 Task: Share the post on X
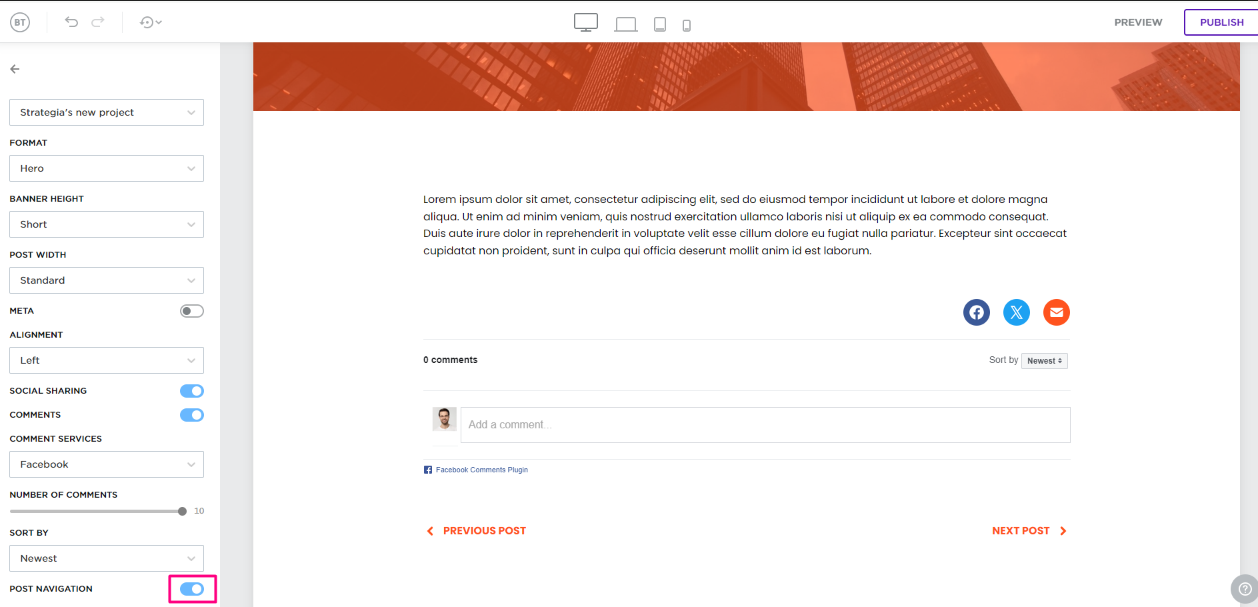1016,313
